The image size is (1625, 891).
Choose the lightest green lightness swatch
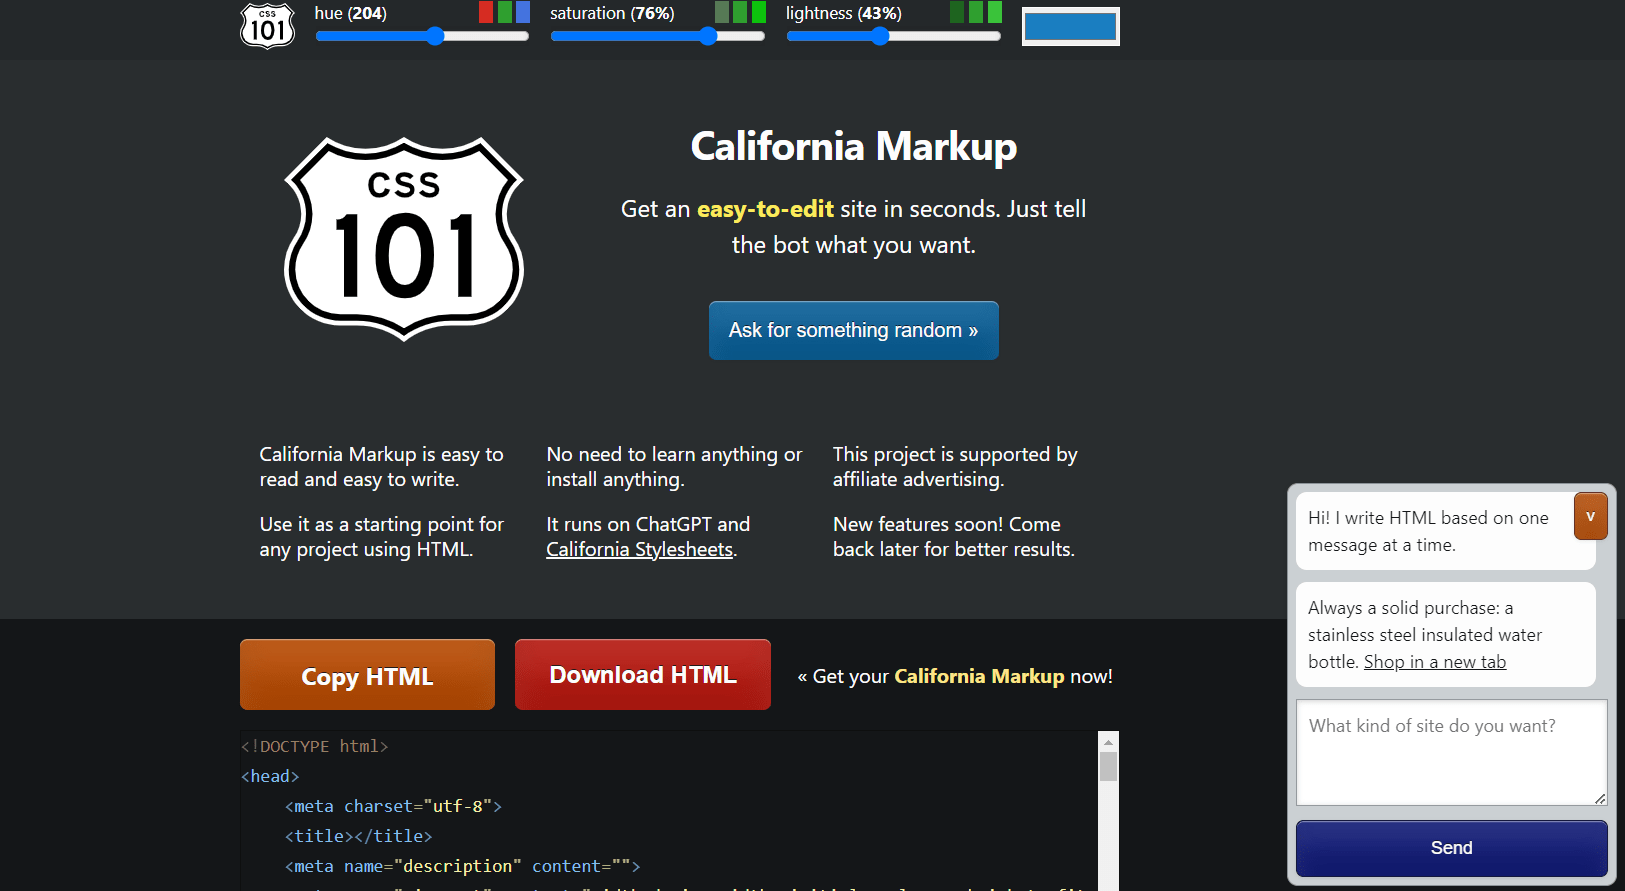(995, 12)
